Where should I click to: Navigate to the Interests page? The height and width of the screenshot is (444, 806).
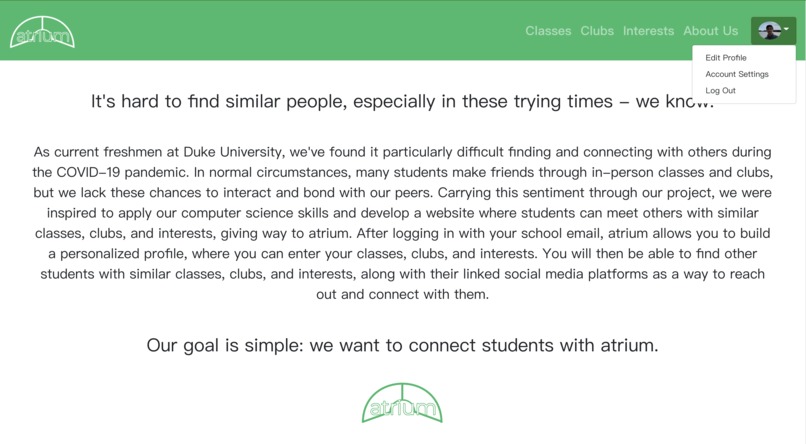point(648,31)
